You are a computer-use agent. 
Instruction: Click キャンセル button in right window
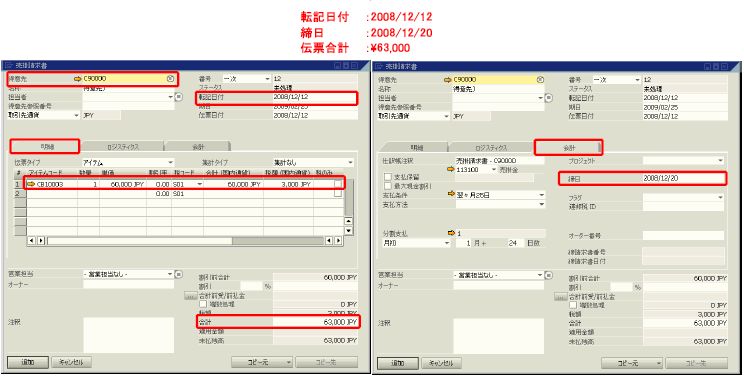(x=441, y=363)
